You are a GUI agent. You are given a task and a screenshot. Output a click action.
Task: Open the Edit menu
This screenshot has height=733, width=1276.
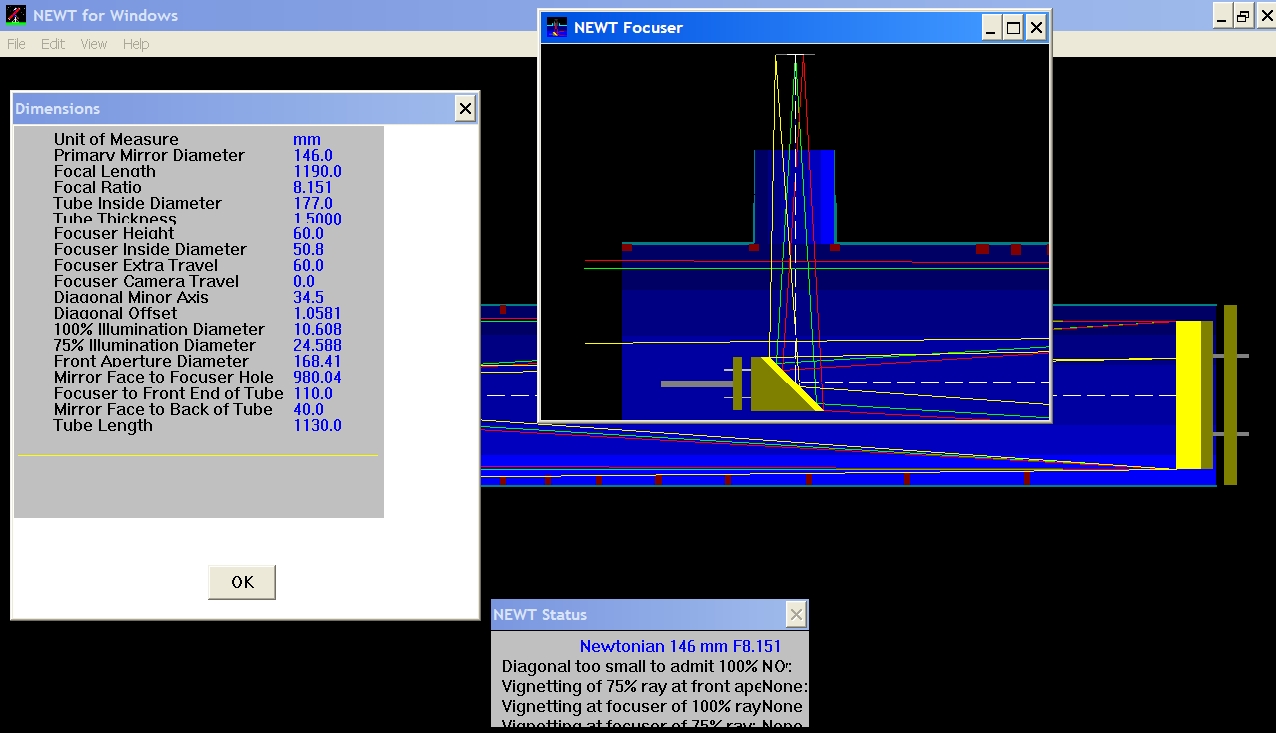click(x=53, y=44)
